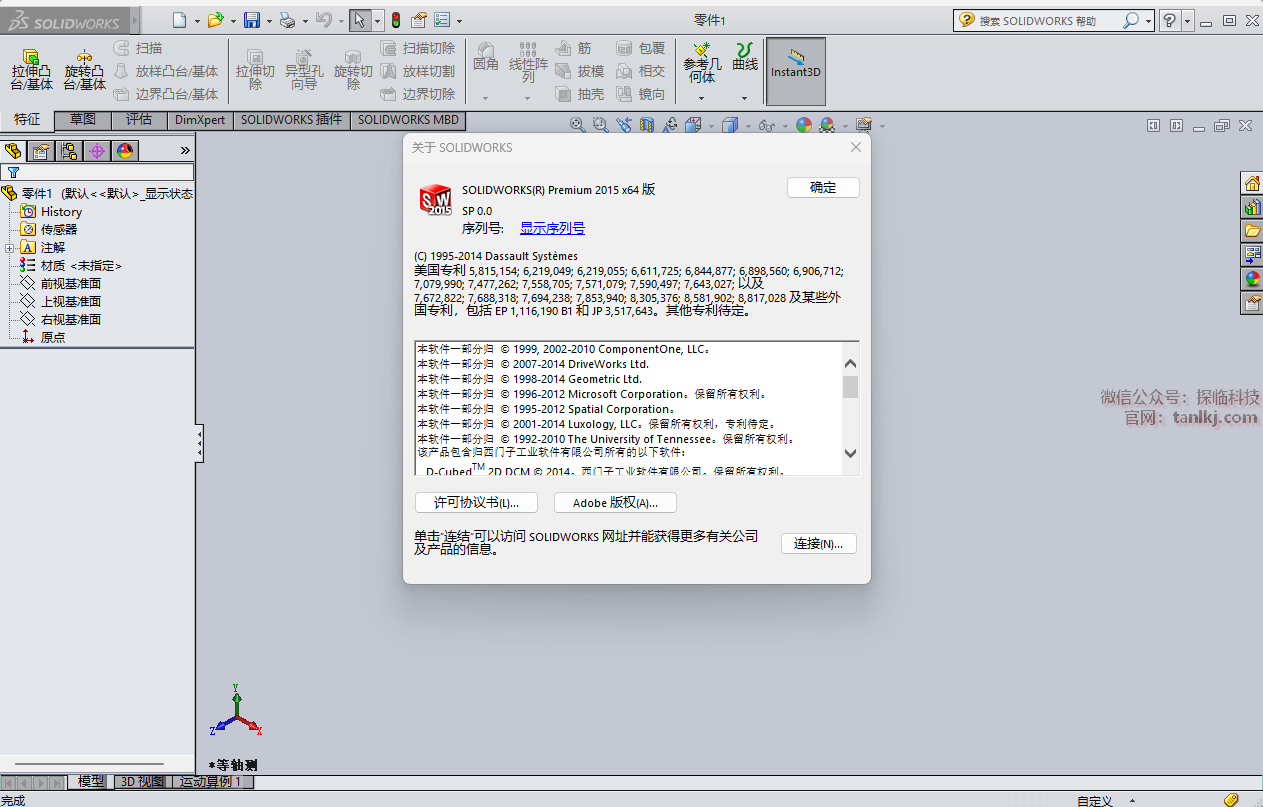Open the ConfigurationManager tab icon

[68, 151]
